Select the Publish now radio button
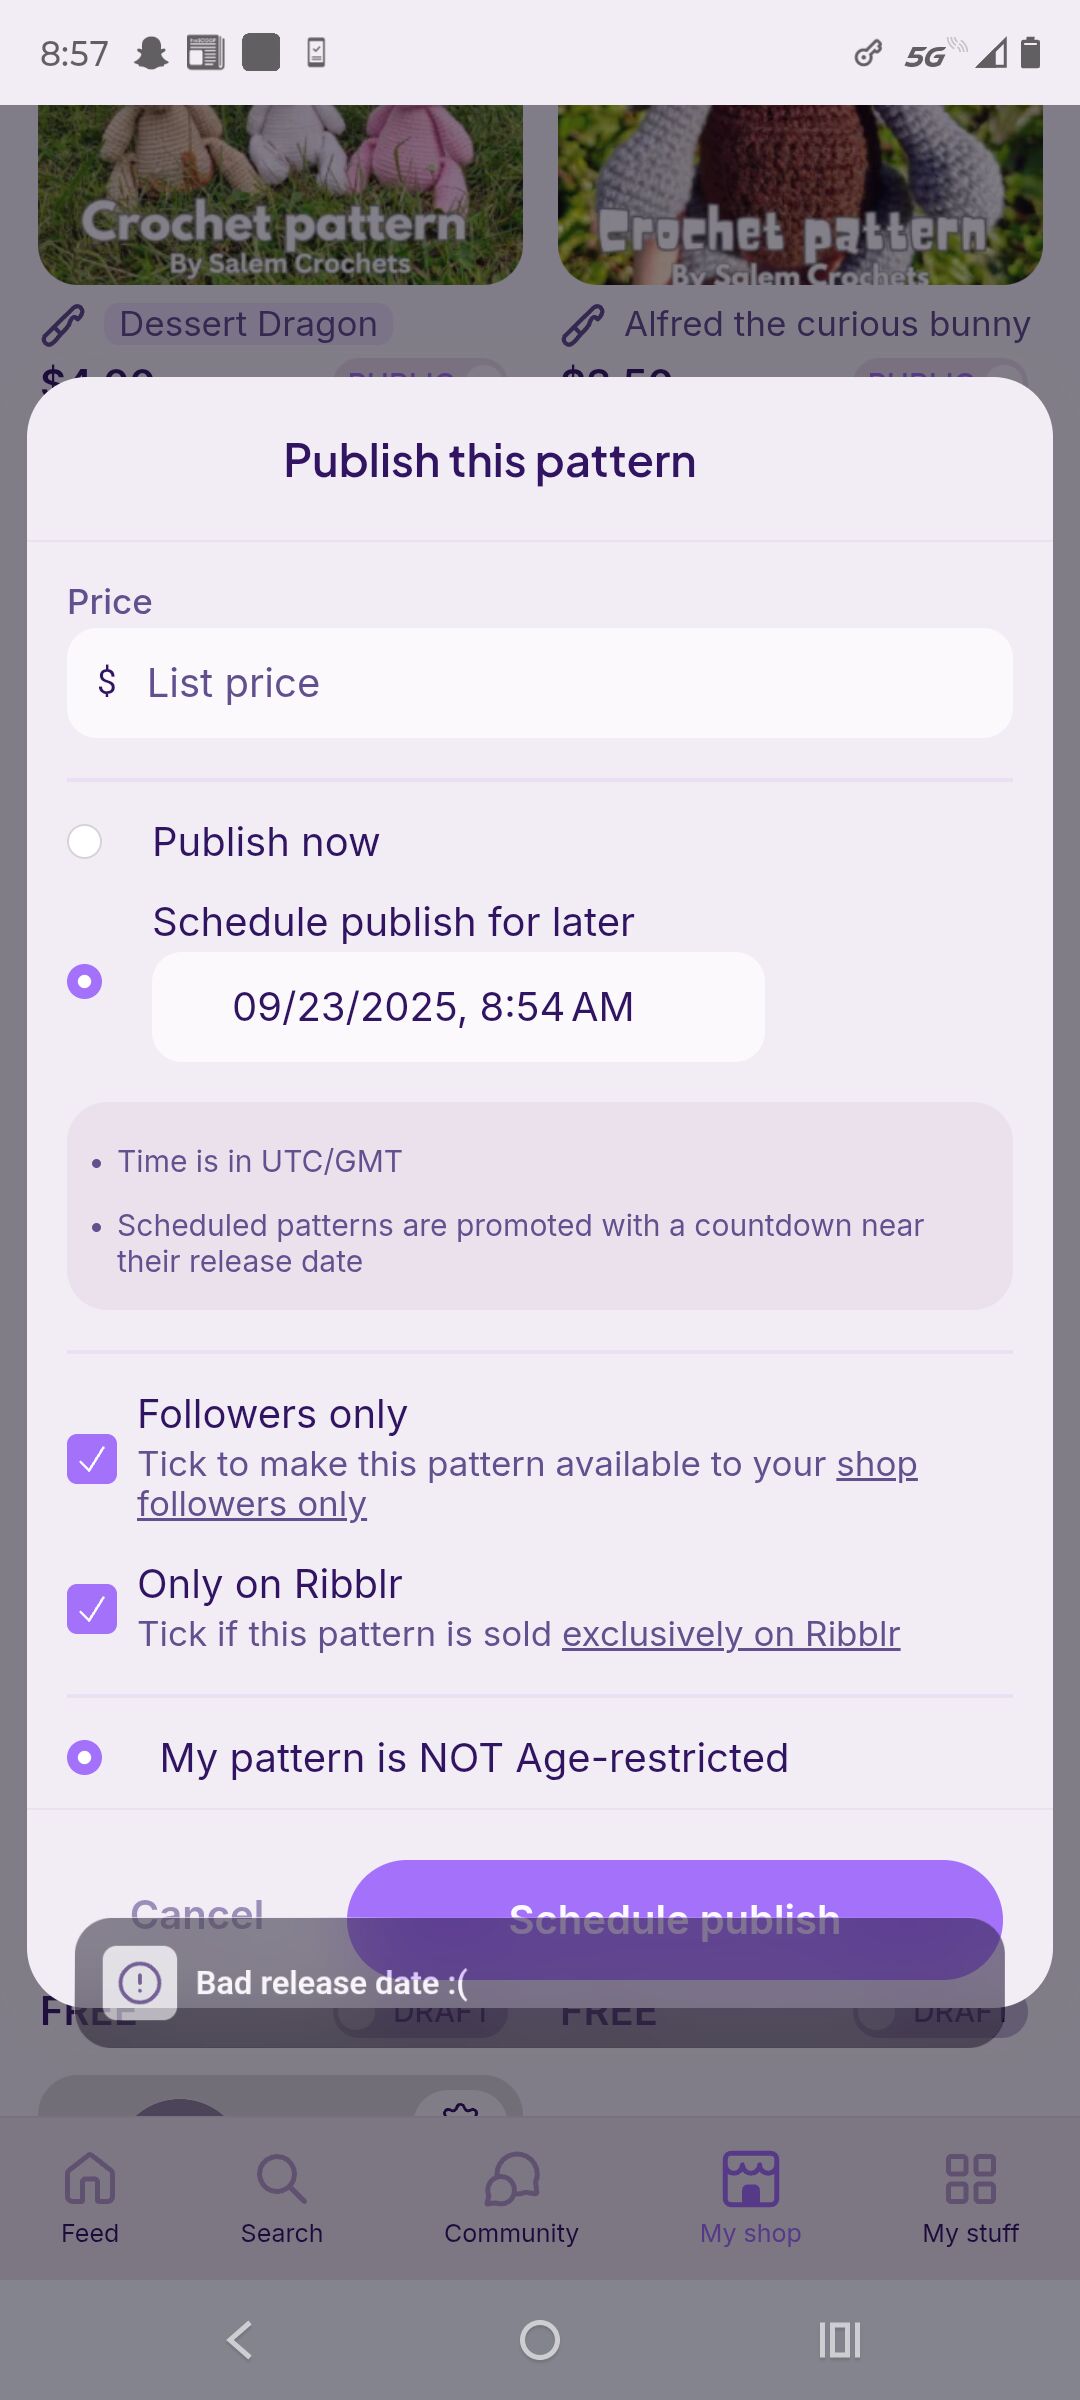 (x=85, y=842)
